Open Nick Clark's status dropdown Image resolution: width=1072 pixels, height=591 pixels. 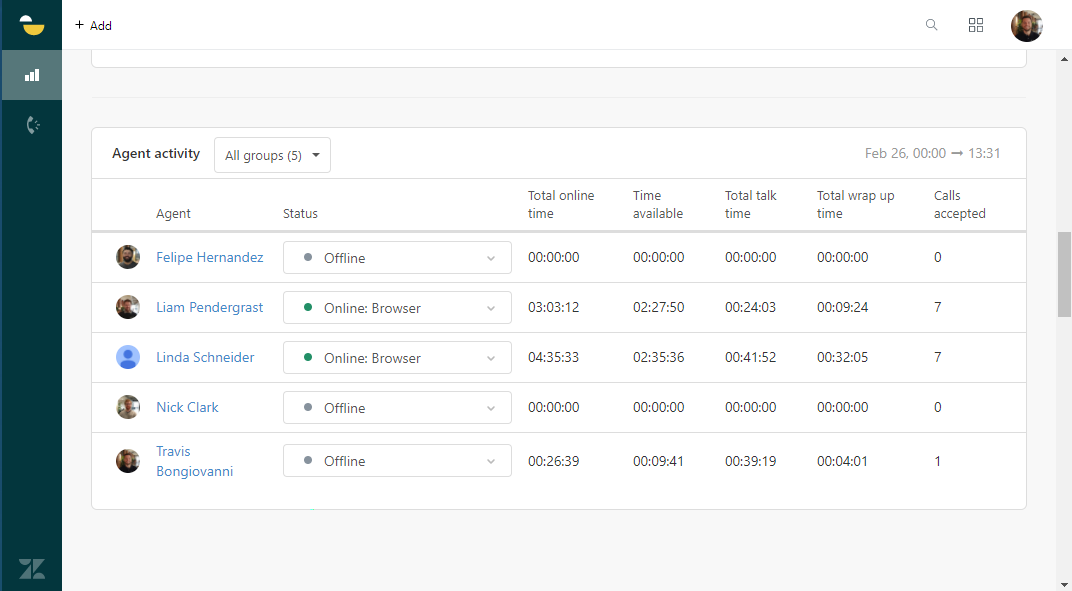coord(397,408)
